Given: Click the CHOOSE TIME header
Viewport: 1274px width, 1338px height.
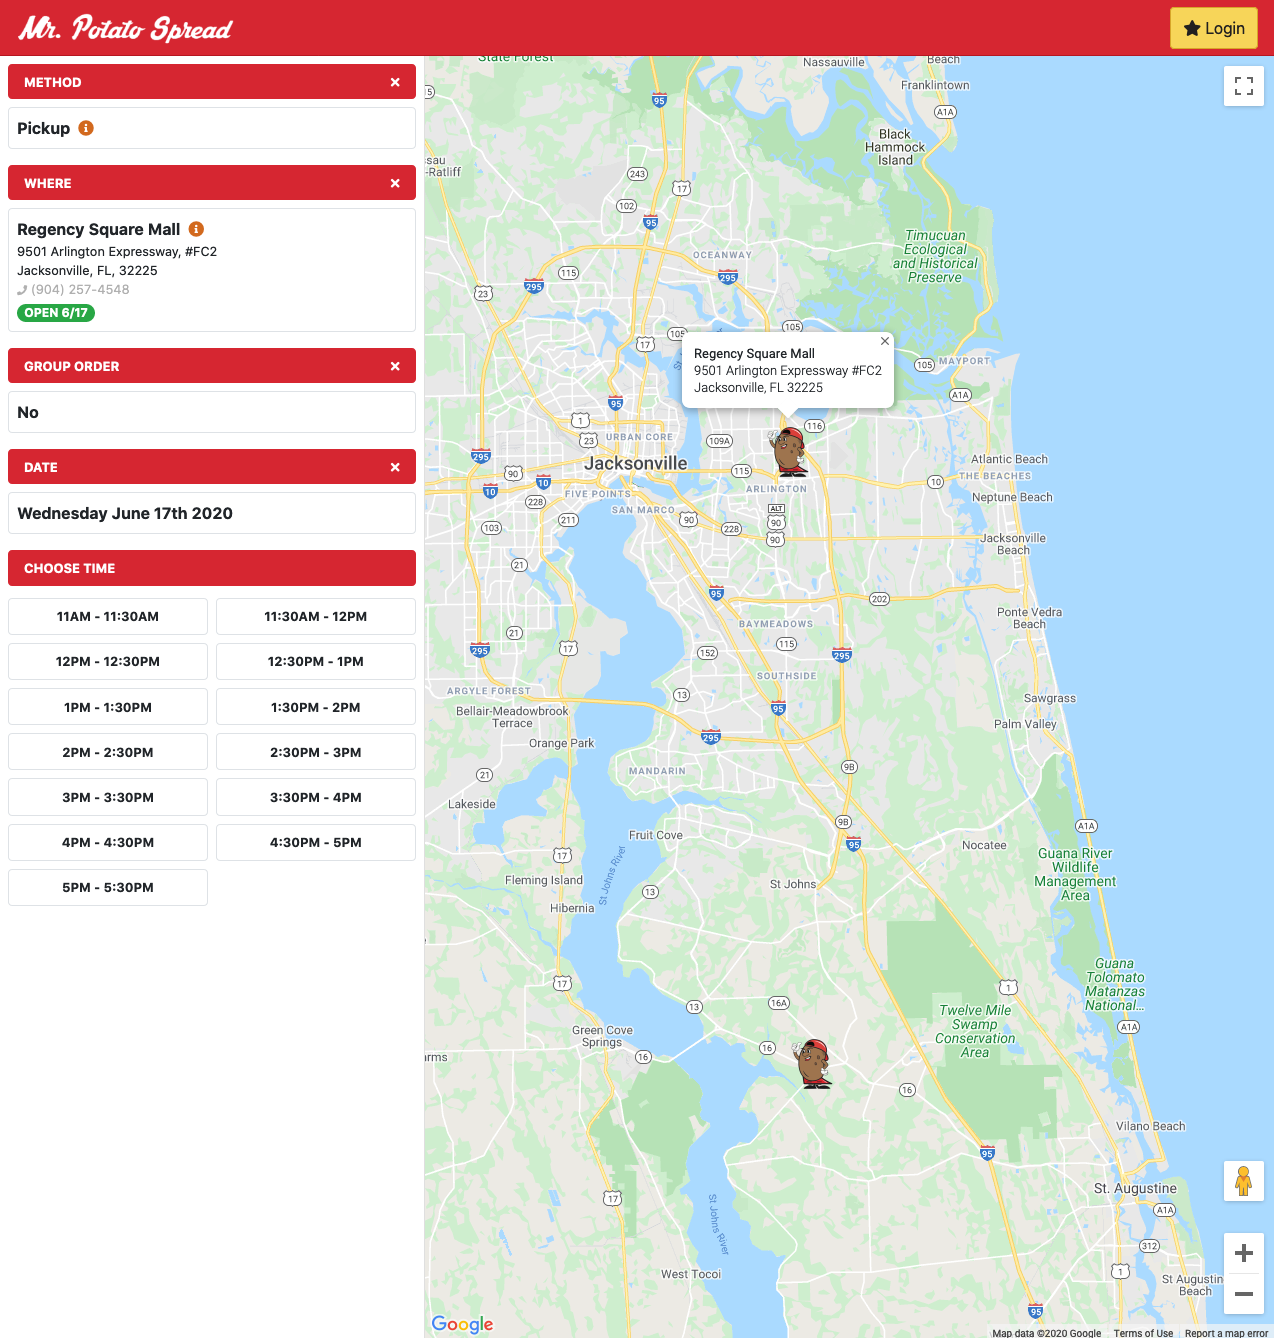Looking at the screenshot, I should [x=212, y=568].
